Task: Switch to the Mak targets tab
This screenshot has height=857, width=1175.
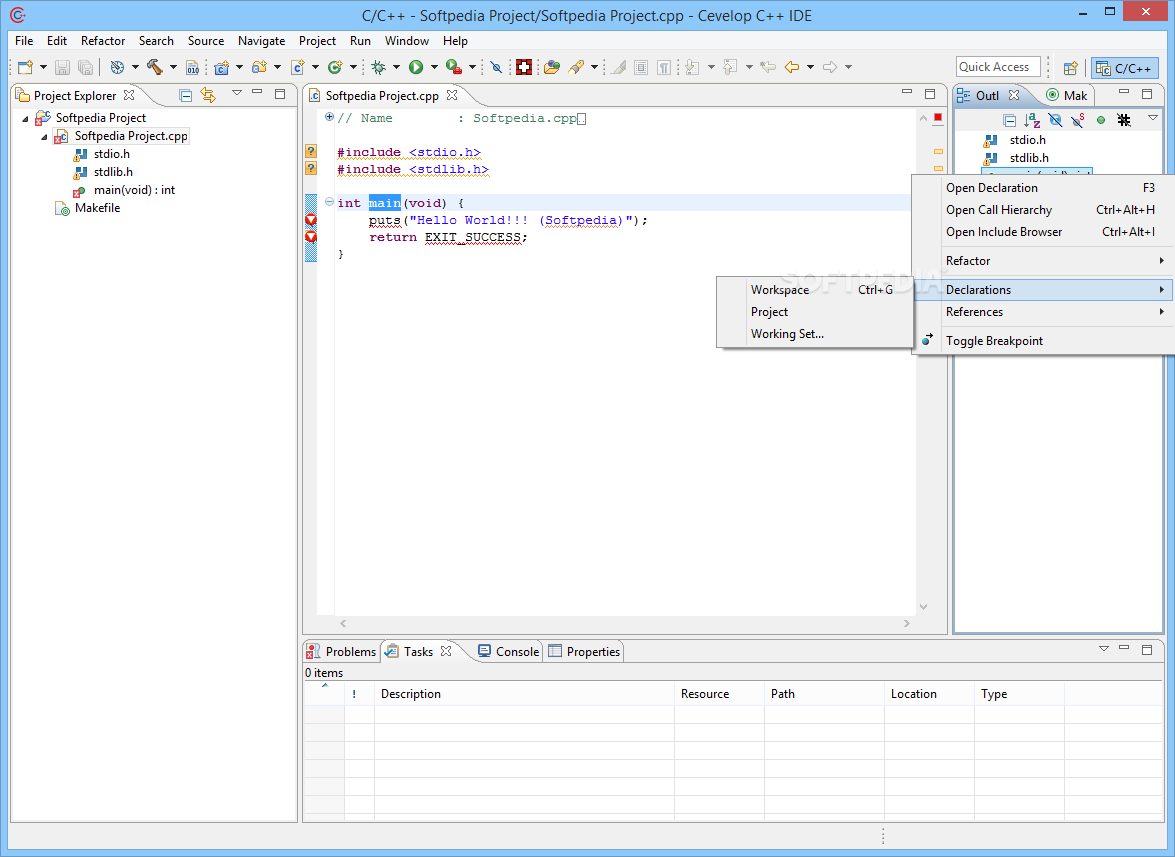Action: 1067,95
